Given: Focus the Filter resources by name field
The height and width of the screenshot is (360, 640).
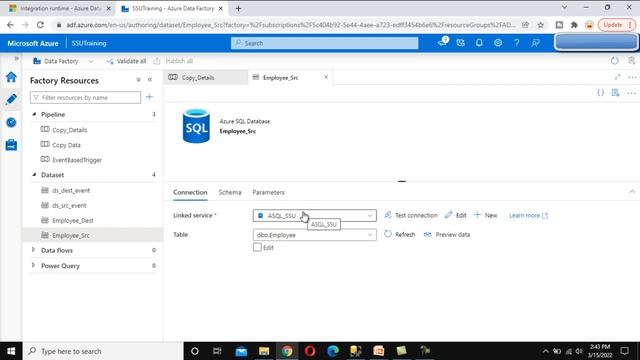Looking at the screenshot, I should tap(85, 97).
